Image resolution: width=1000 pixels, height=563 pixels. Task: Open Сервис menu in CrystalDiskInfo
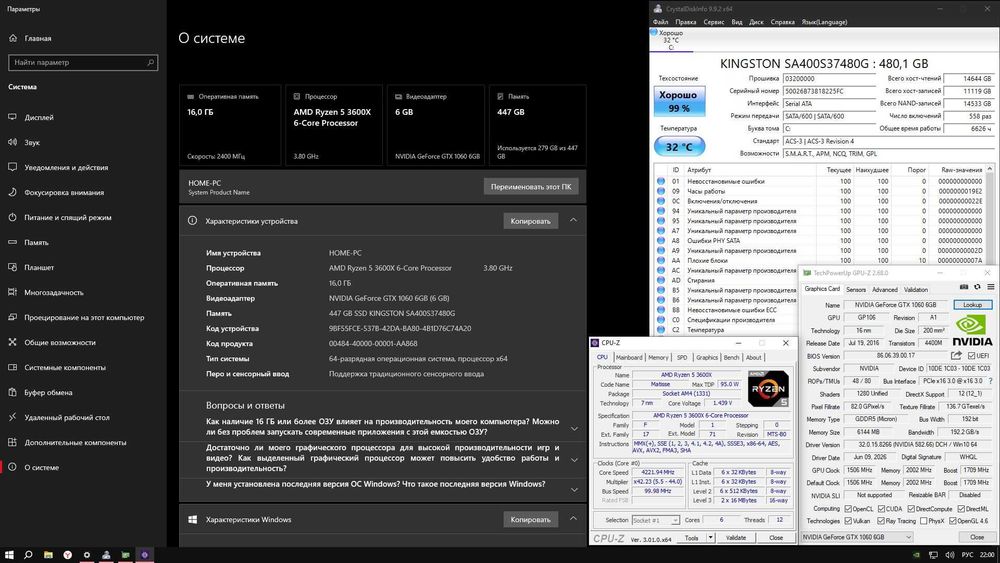(714, 22)
